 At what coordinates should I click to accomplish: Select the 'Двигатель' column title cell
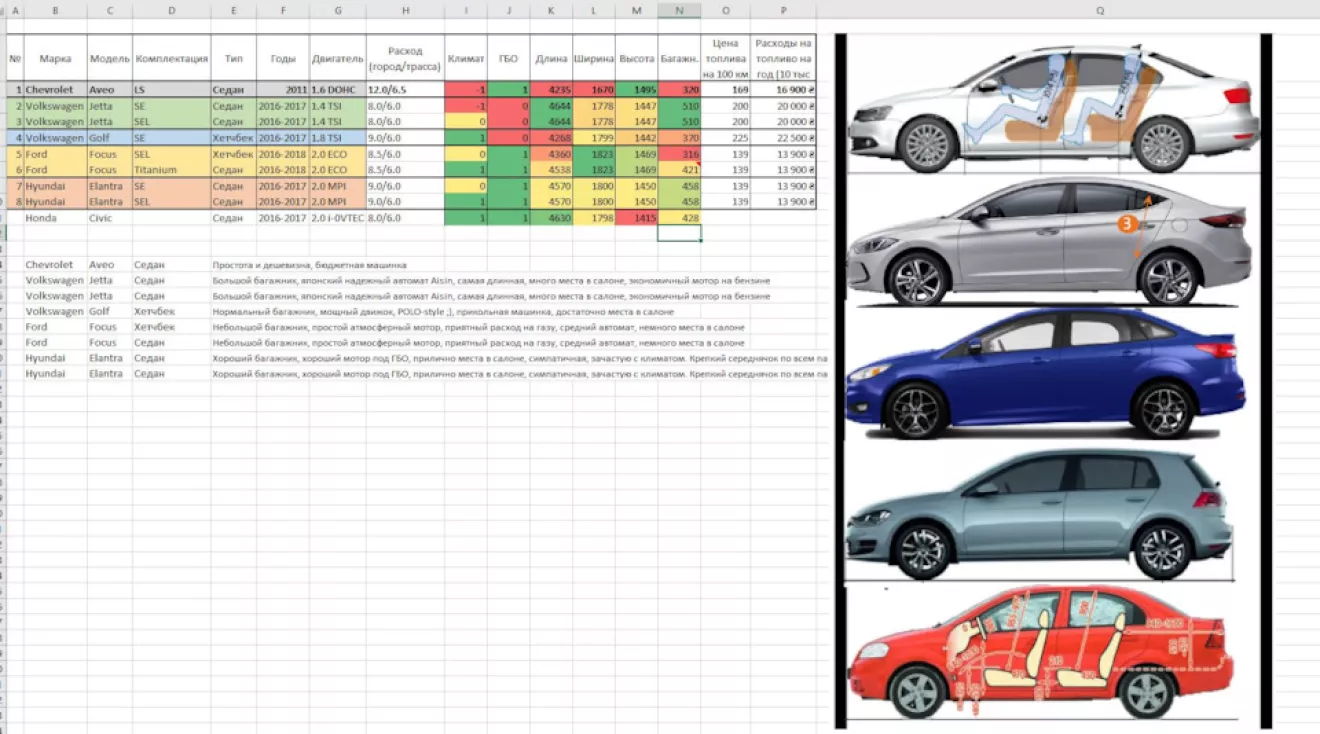(337, 59)
